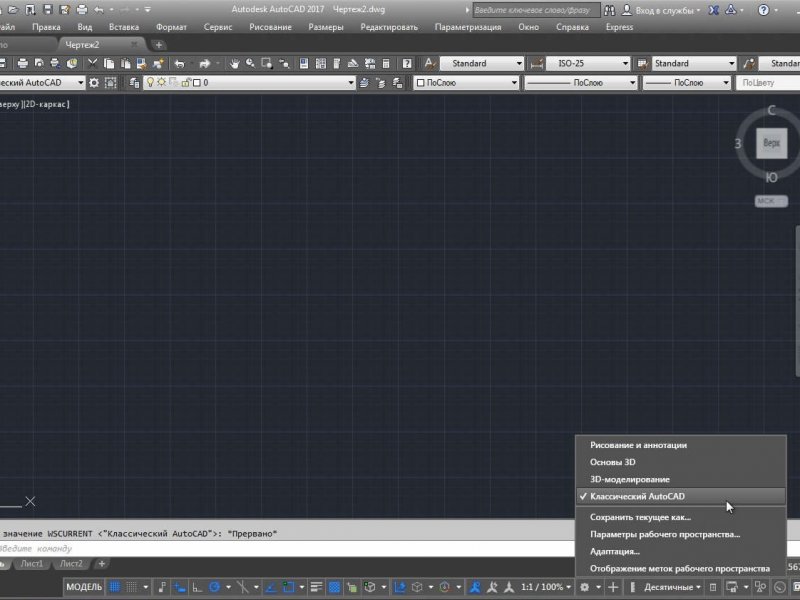Click the МСК coordinate system button
Image resolution: width=800 pixels, height=600 pixels.
(771, 201)
